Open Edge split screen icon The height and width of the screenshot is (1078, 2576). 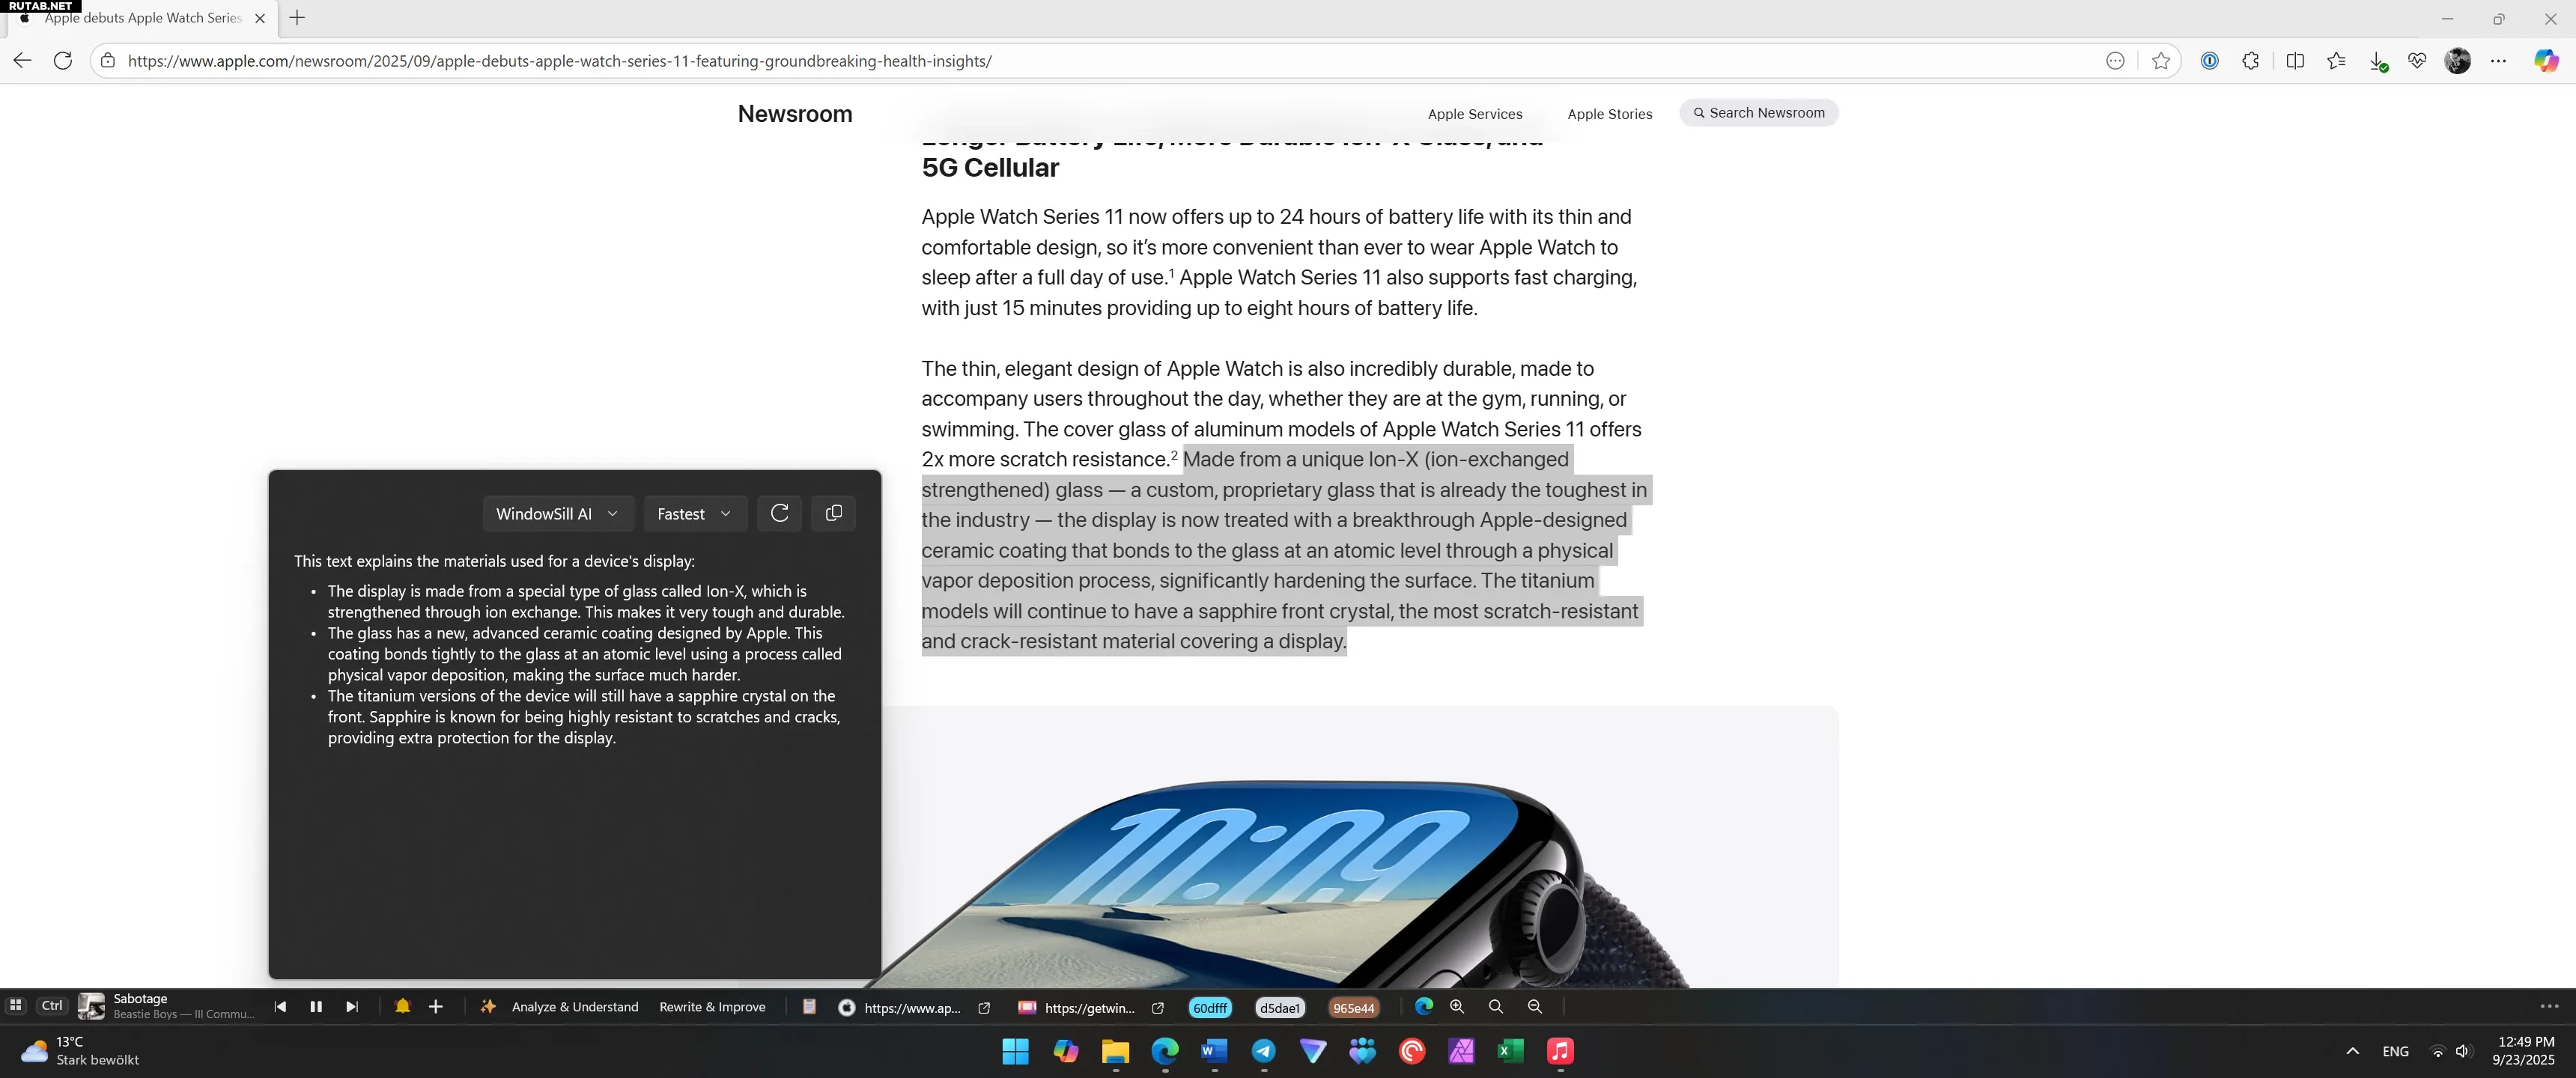tap(2295, 61)
